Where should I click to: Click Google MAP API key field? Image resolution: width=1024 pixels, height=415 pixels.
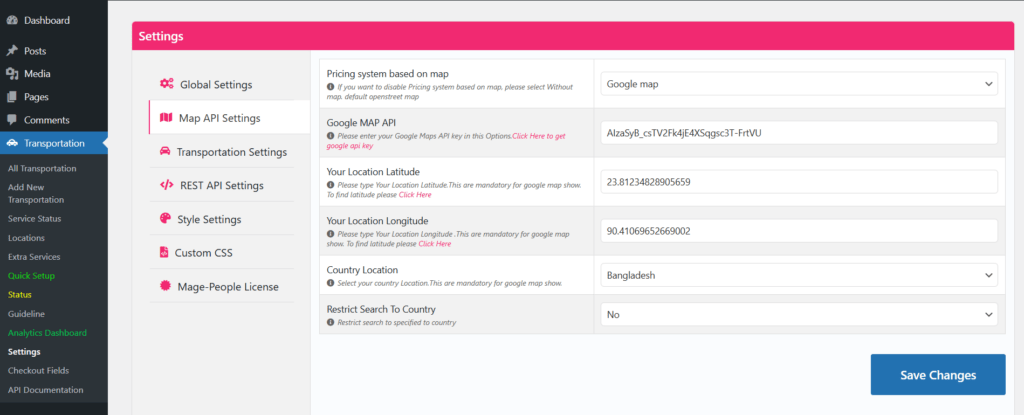(799, 133)
